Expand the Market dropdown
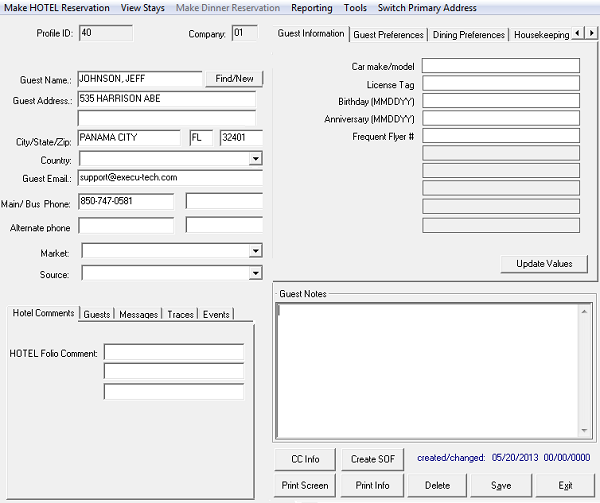Viewport: 600px width, 503px height. pyautogui.click(x=255, y=251)
